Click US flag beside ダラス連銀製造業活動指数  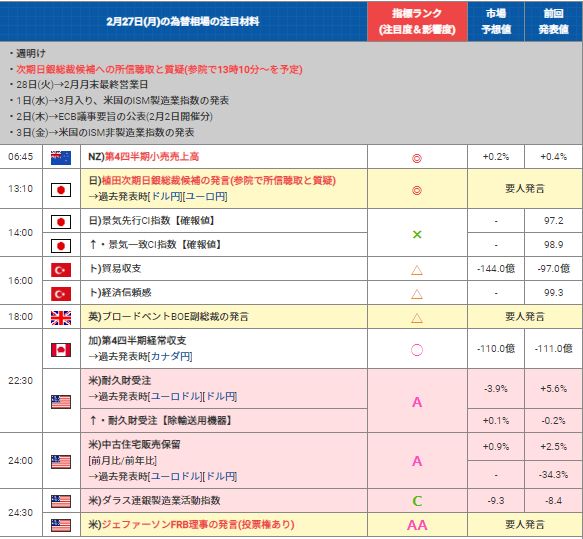click(61, 501)
